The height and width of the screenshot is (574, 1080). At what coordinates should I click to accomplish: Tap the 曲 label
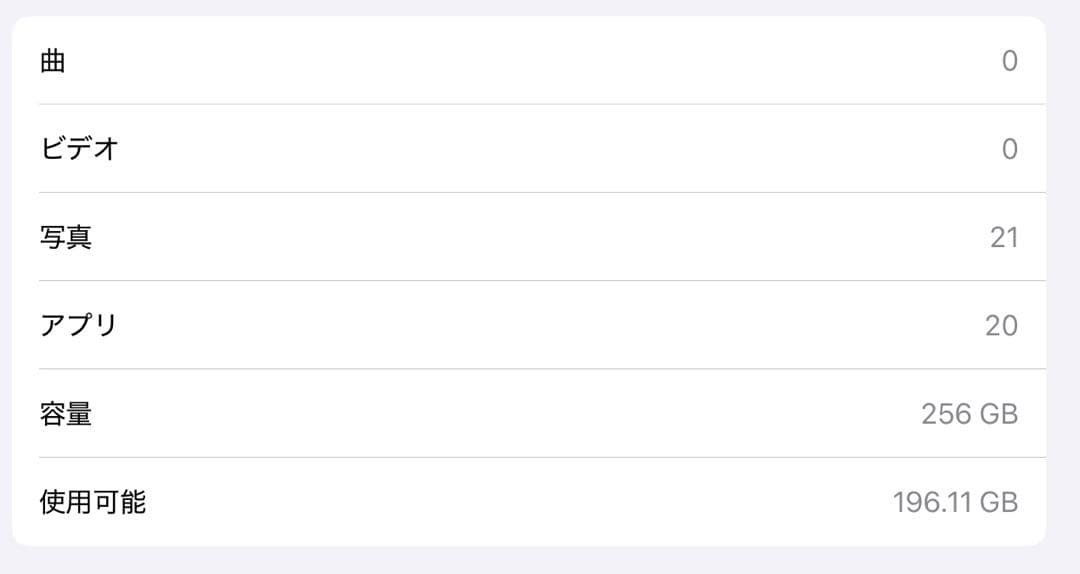click(52, 61)
